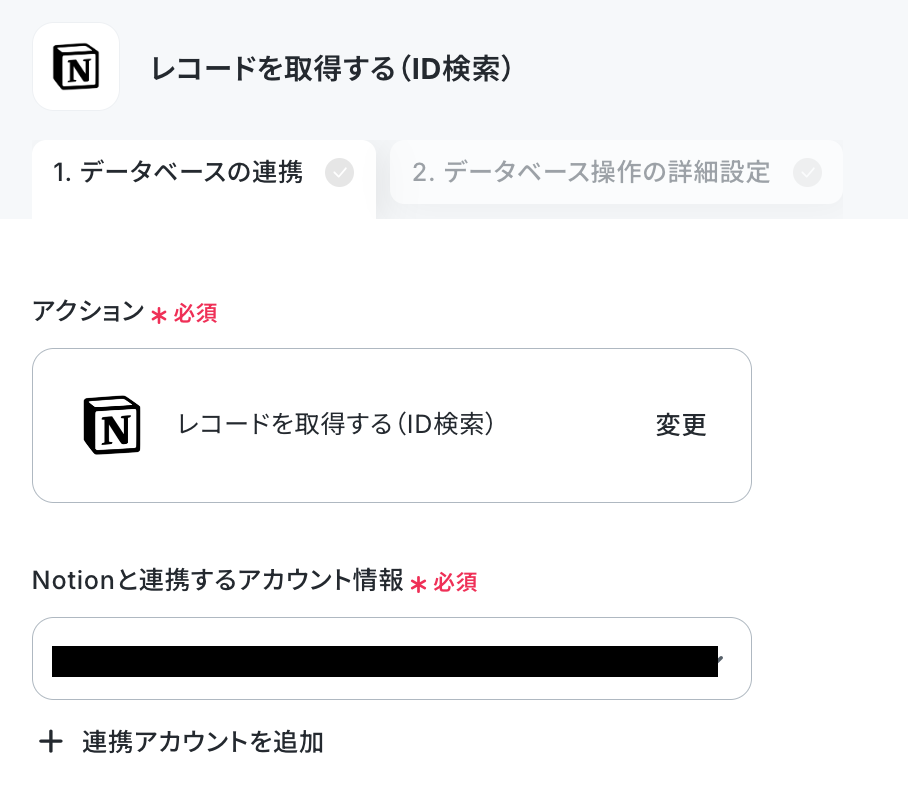
Task: Expand the account dropdown chevron arrow
Action: pos(720,659)
